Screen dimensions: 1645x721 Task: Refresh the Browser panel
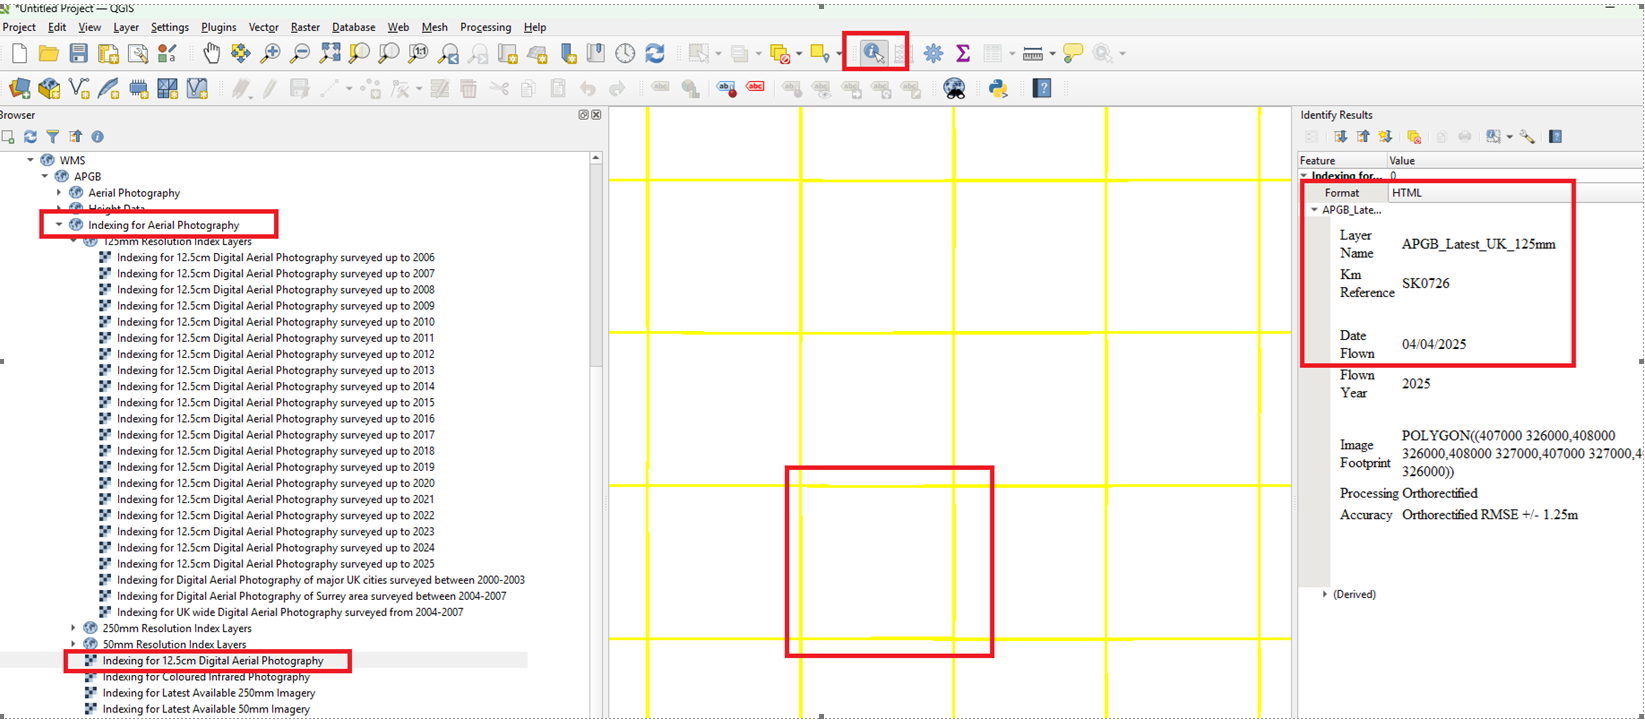pos(30,137)
